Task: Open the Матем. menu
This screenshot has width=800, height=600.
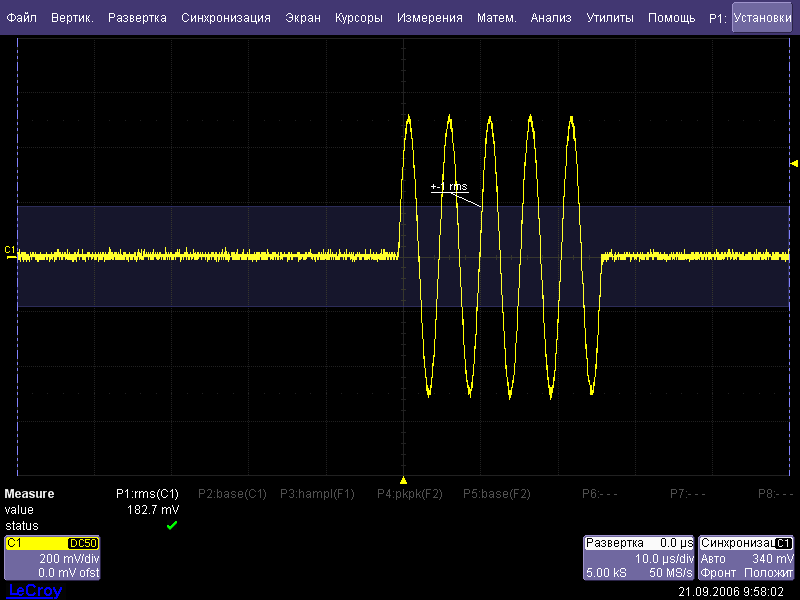Action: (497, 18)
